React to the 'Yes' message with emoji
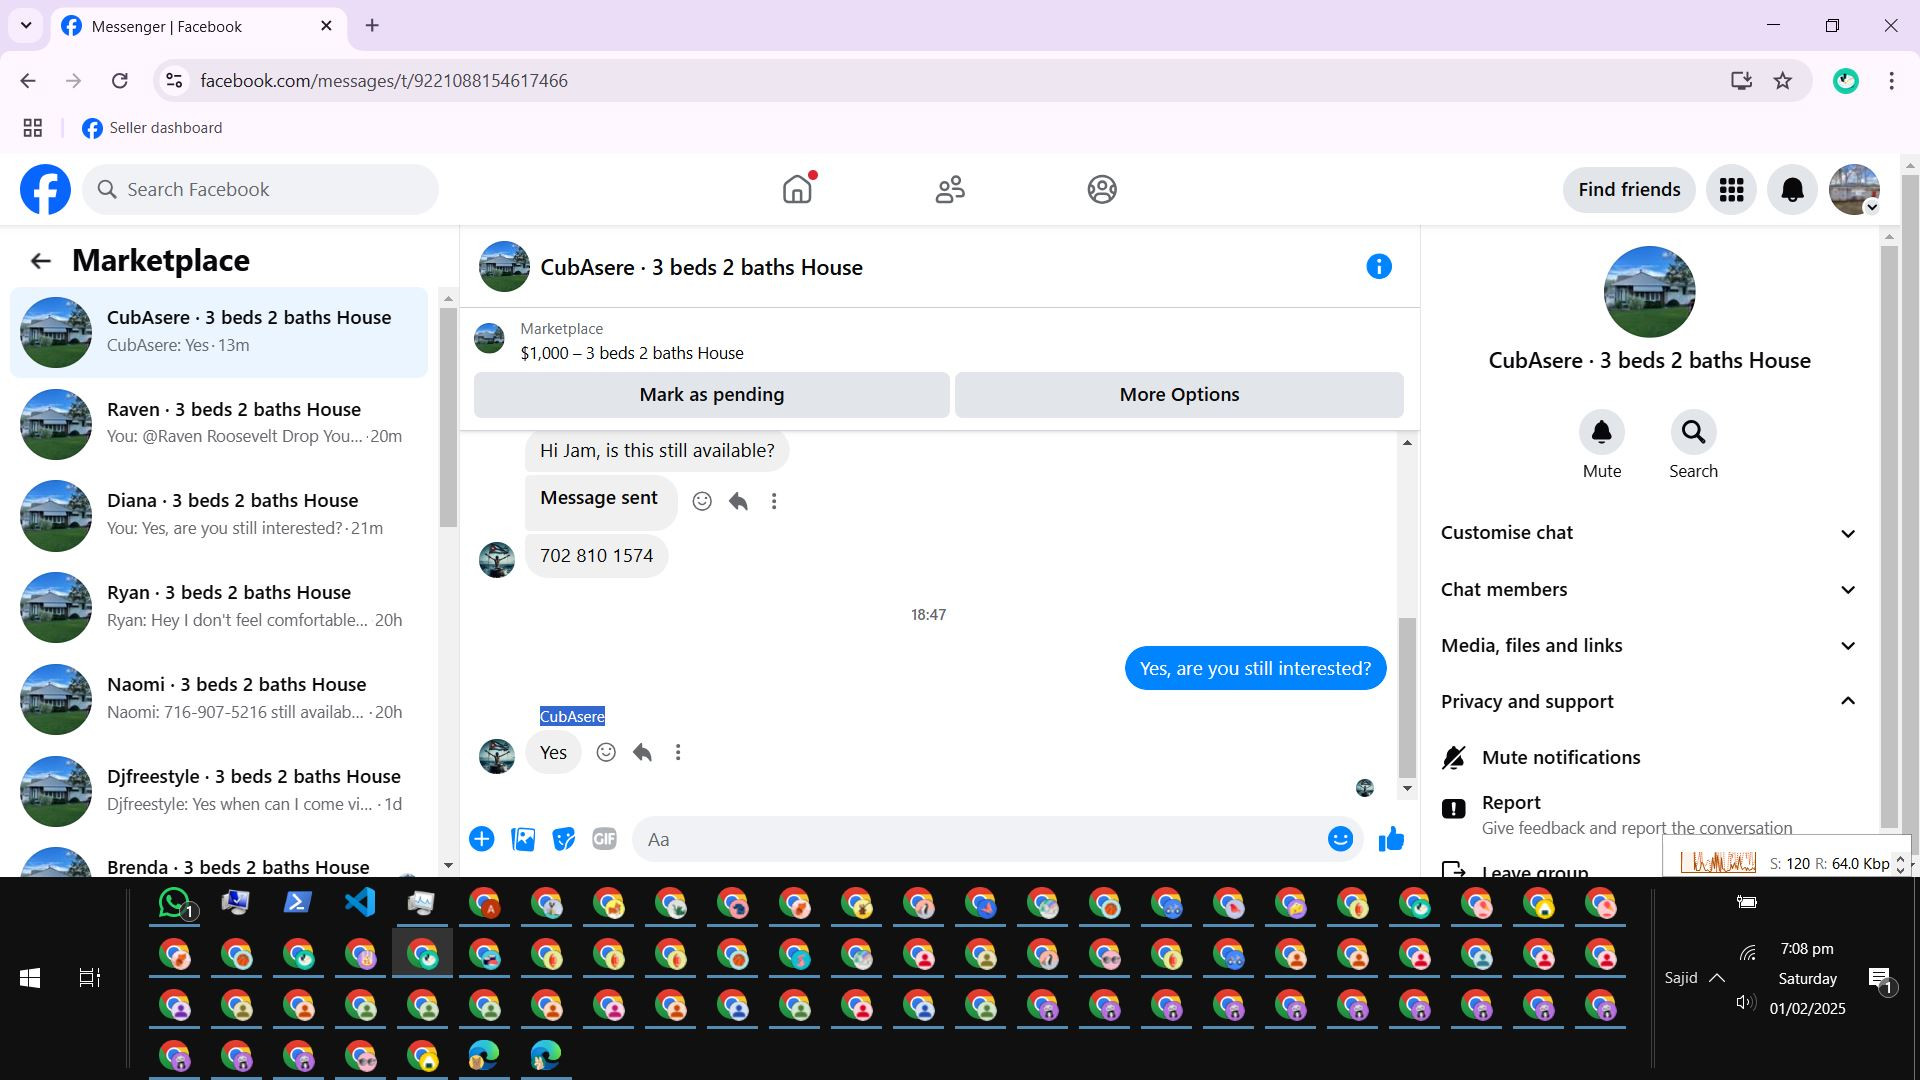 [606, 752]
